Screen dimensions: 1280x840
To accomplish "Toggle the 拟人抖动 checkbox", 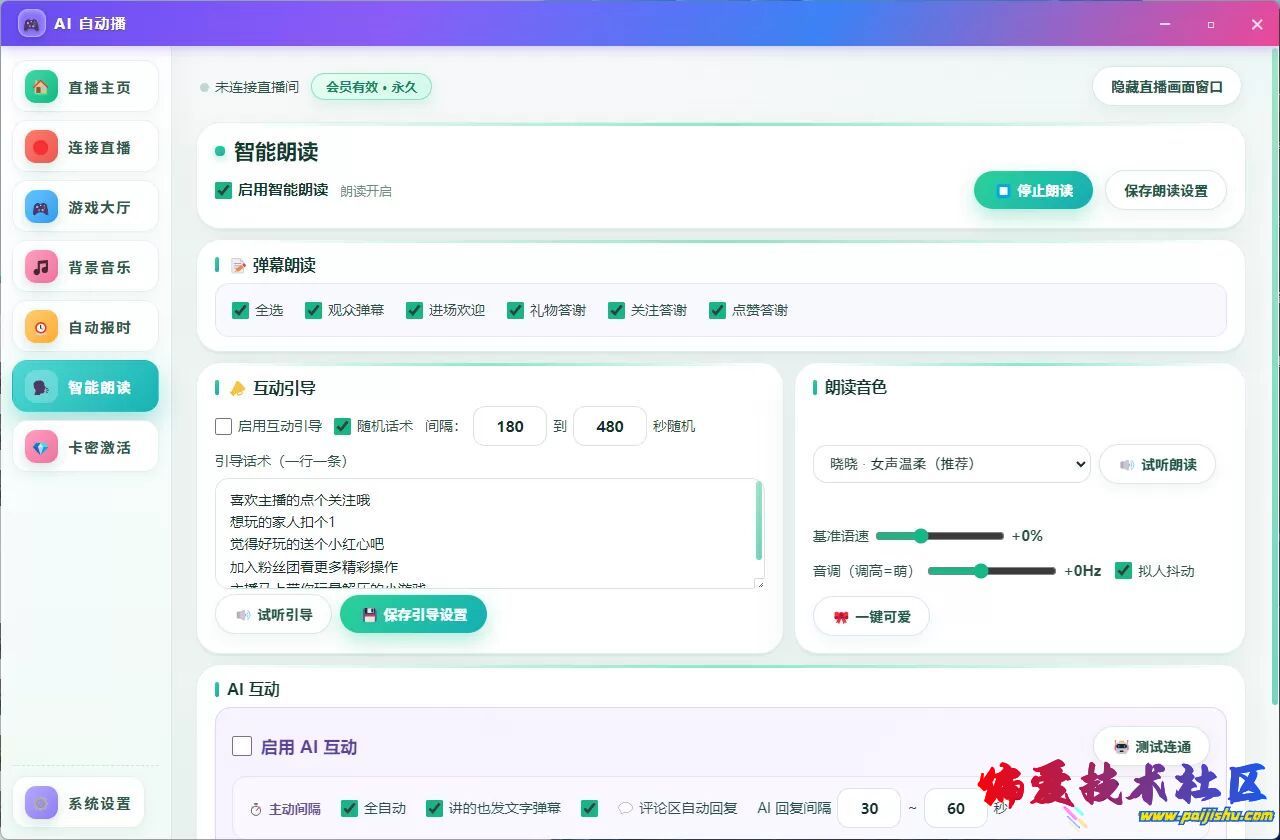I will click(x=1123, y=570).
